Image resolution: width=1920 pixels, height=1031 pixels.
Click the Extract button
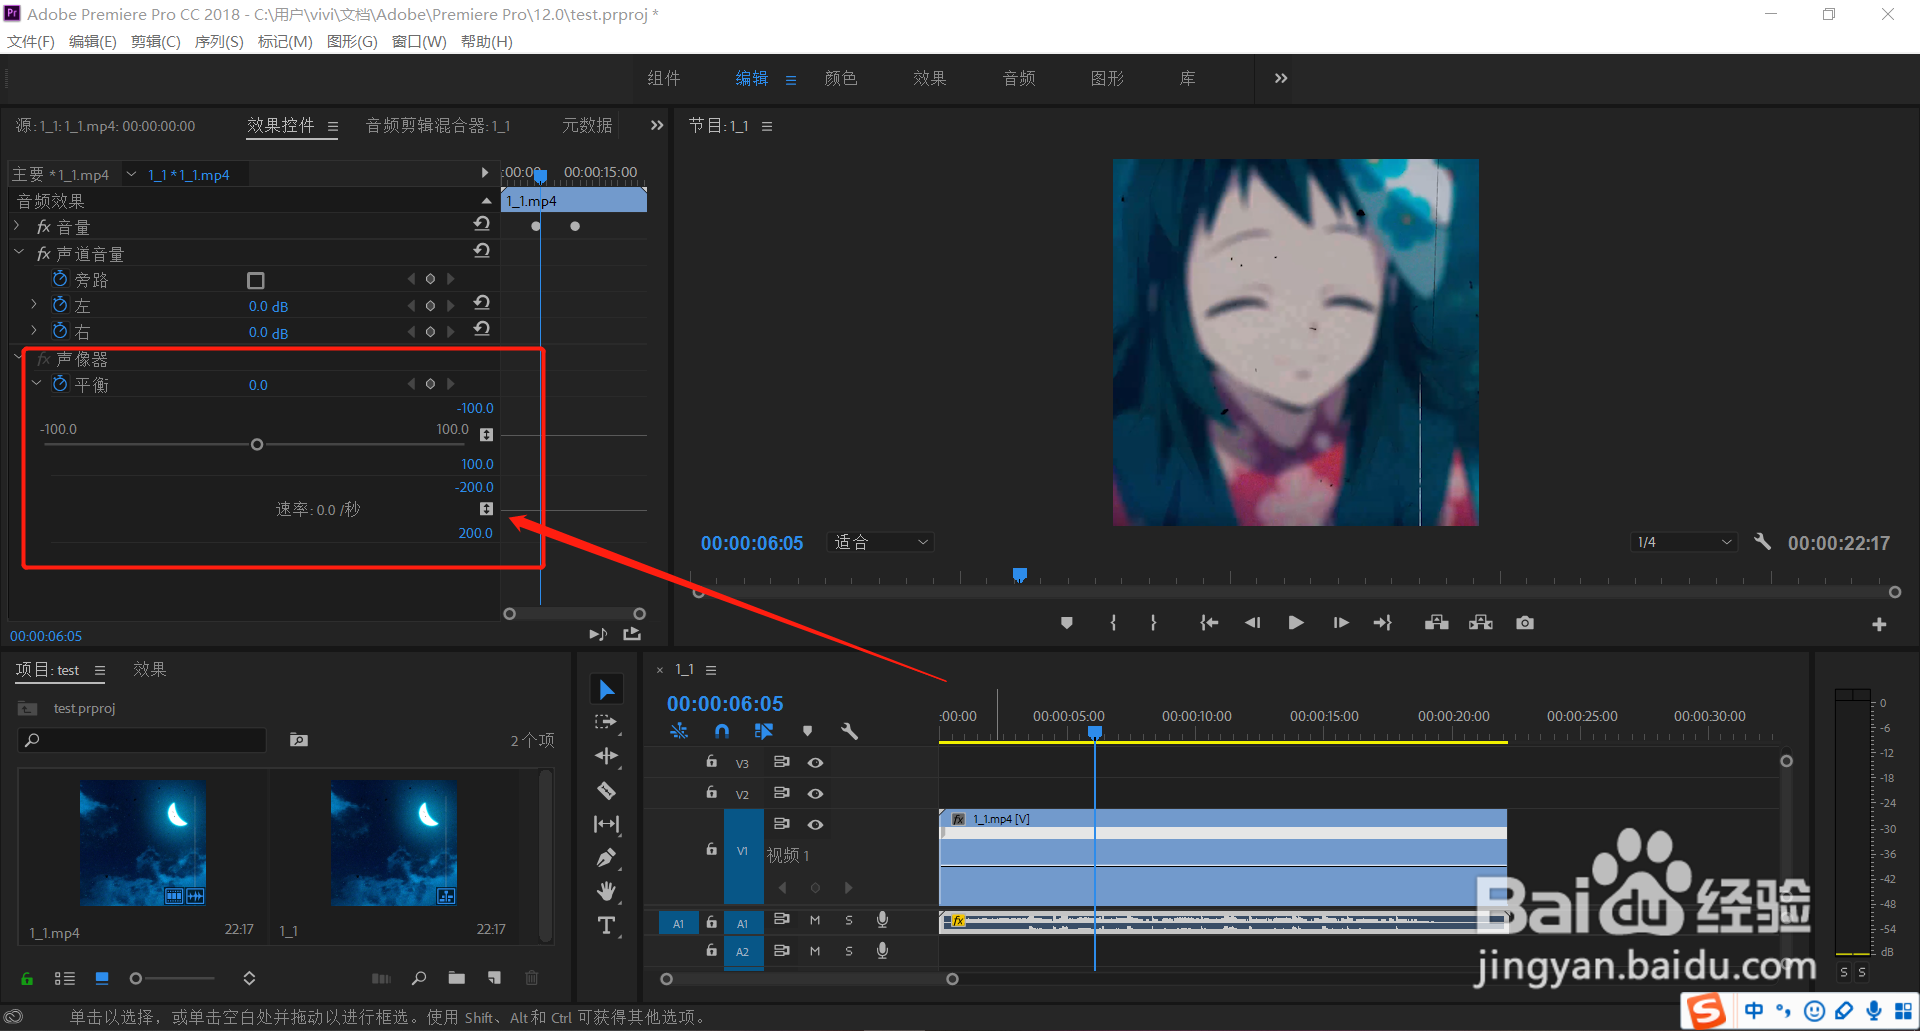pyautogui.click(x=1481, y=623)
